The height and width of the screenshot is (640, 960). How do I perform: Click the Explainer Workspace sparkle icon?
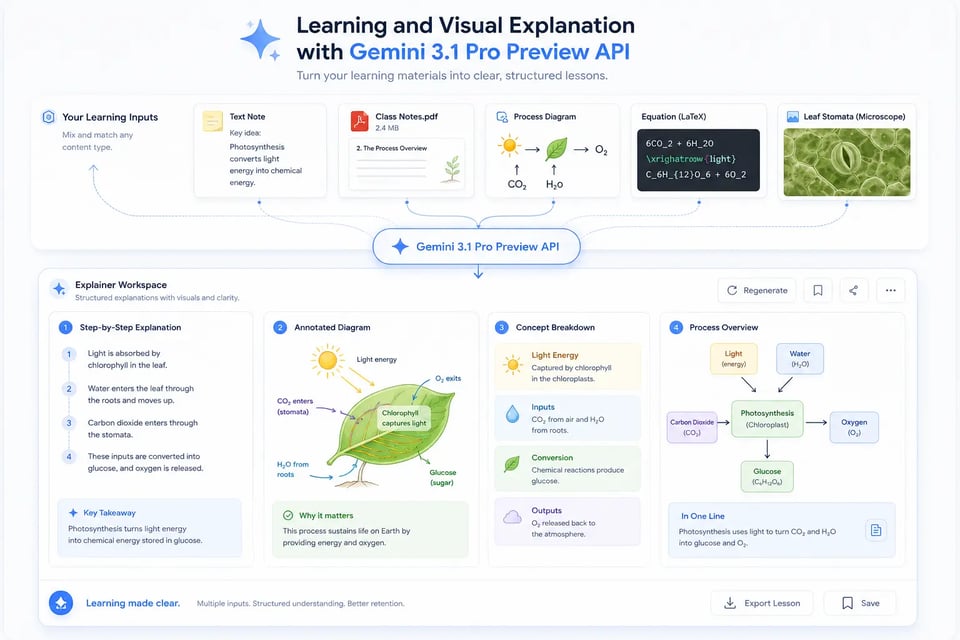coord(59,288)
